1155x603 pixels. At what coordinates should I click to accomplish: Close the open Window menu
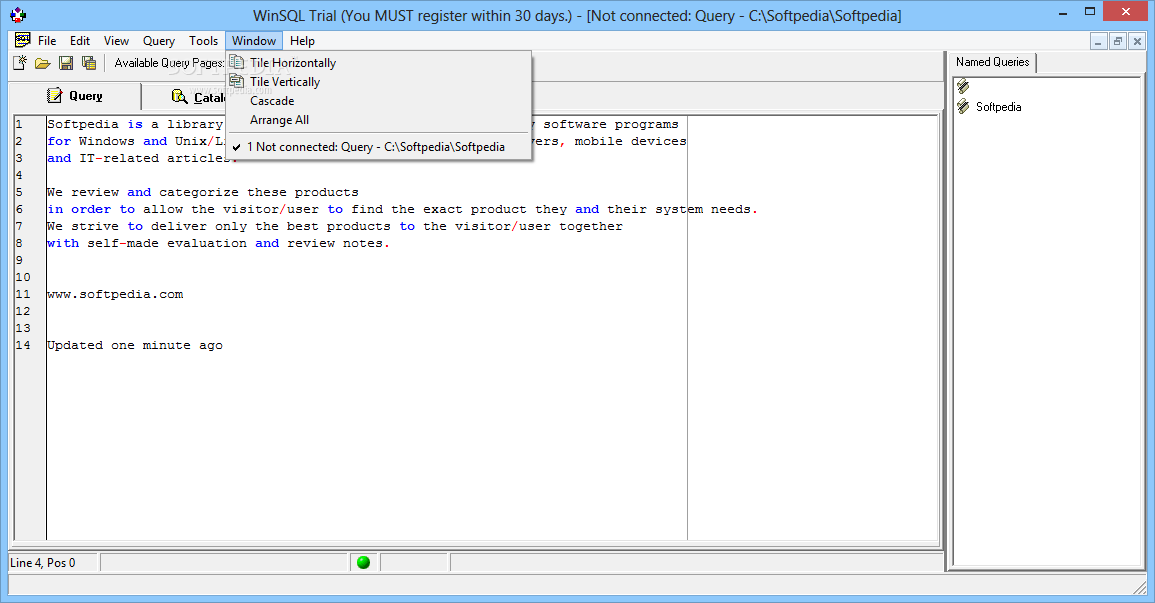[x=254, y=41]
